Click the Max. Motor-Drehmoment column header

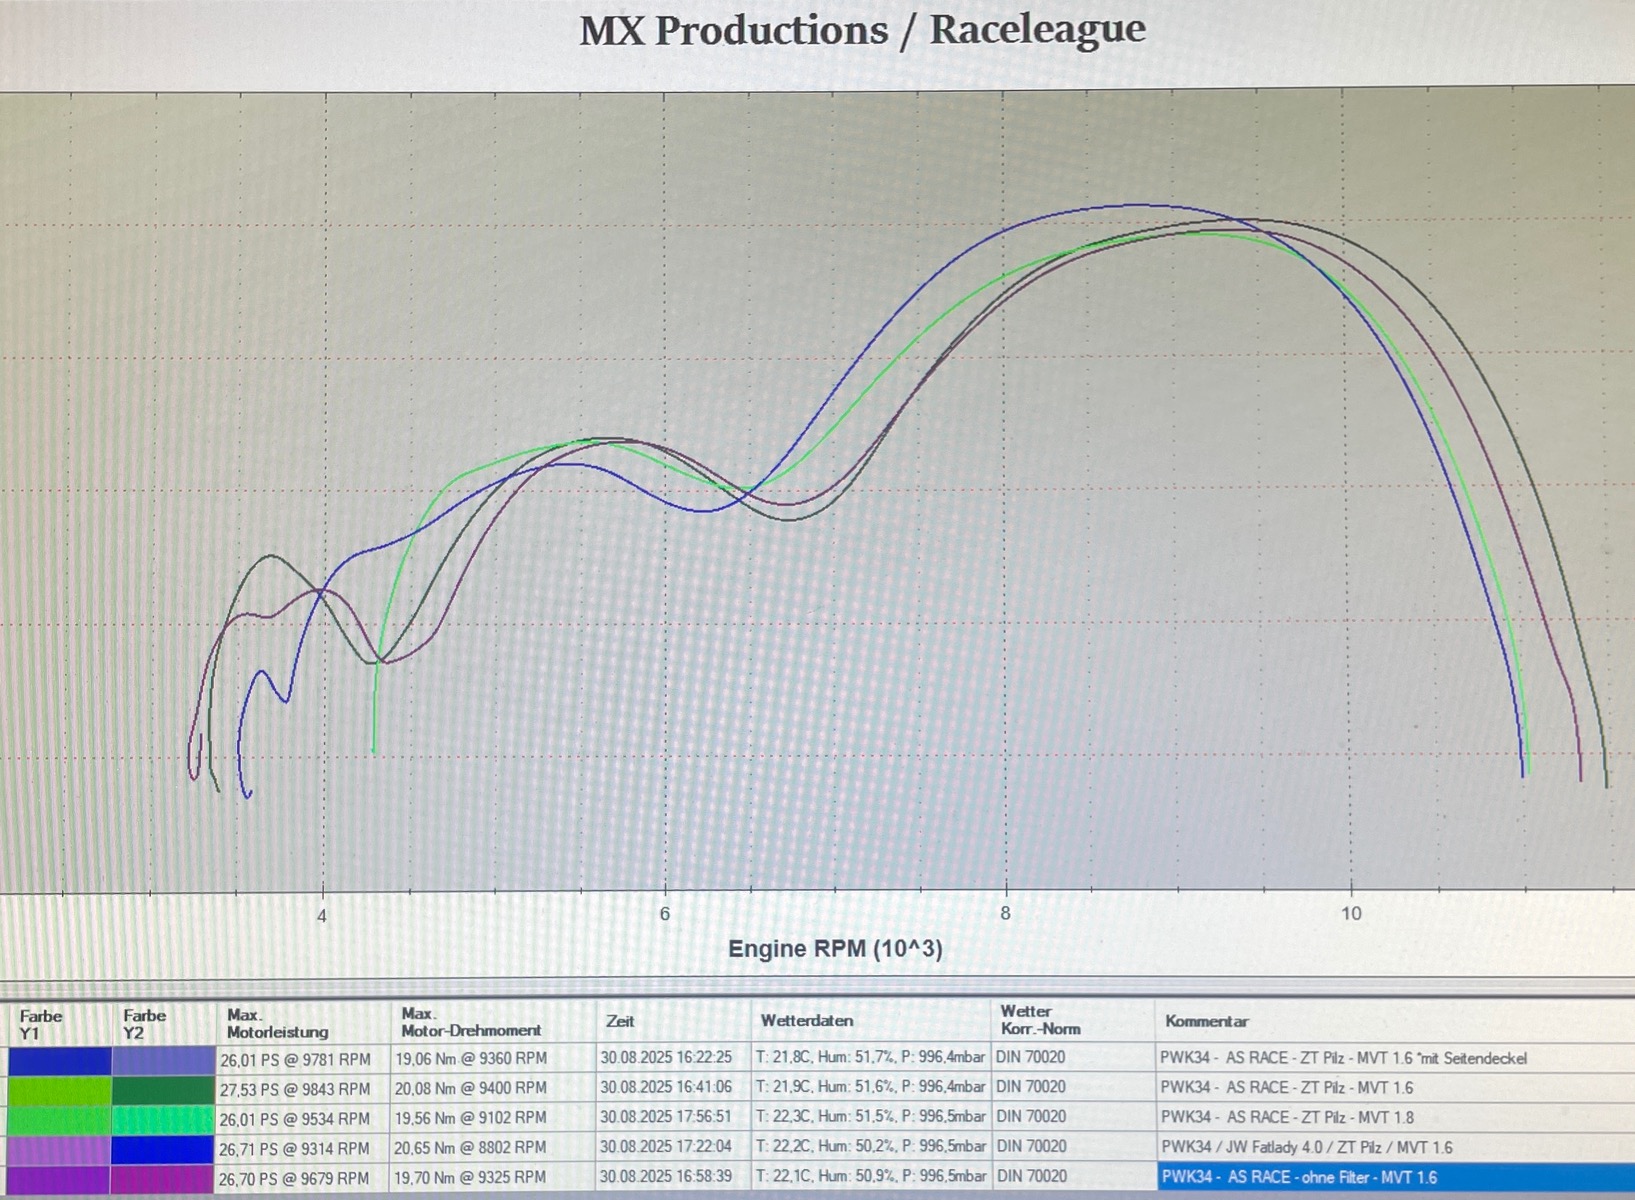[x=470, y=1022]
